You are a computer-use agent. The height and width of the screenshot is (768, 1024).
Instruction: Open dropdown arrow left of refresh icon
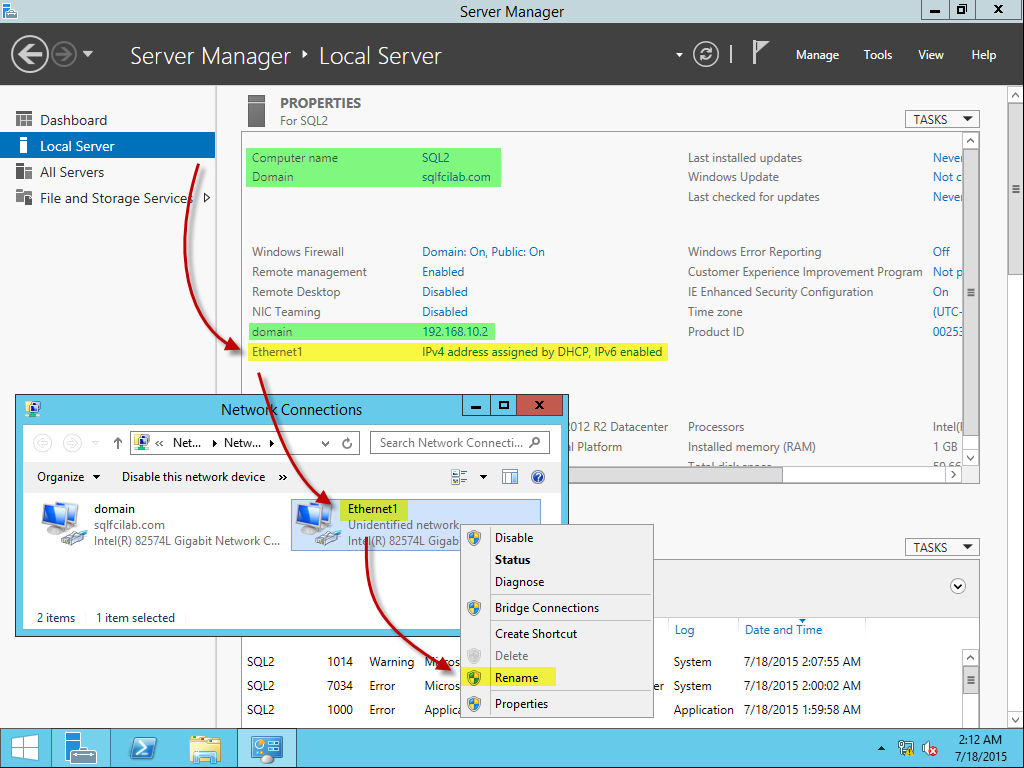tap(679, 55)
